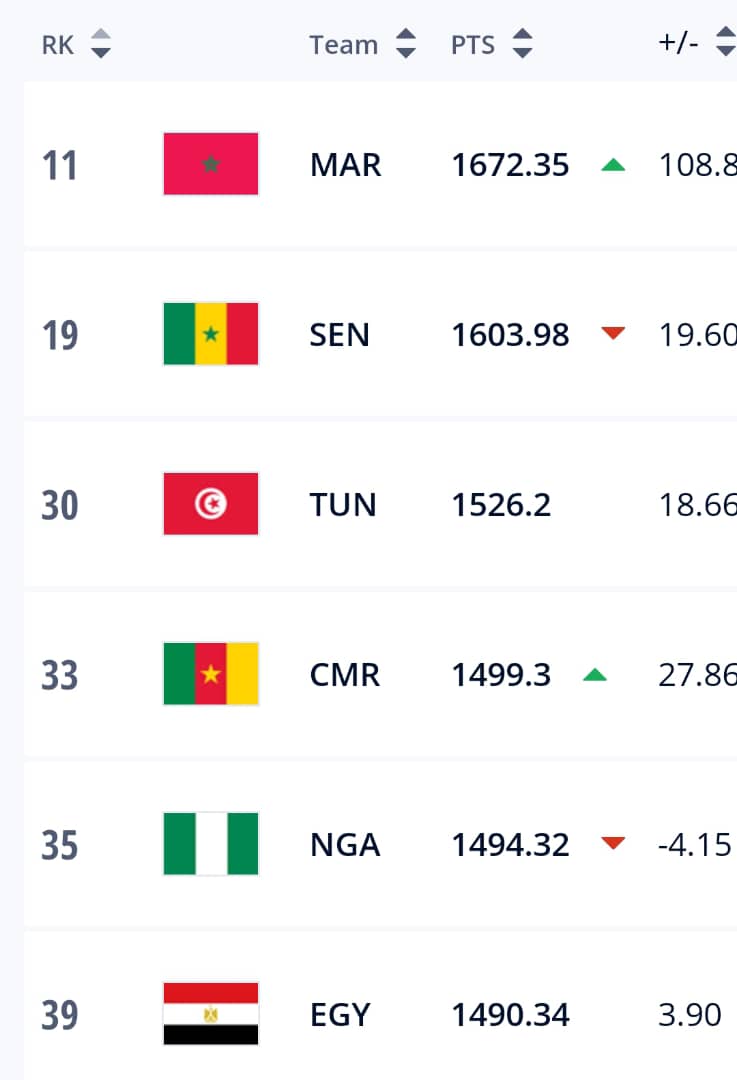The width and height of the screenshot is (737, 1080).
Task: Sort by the PTS column arrows
Action: (523, 44)
